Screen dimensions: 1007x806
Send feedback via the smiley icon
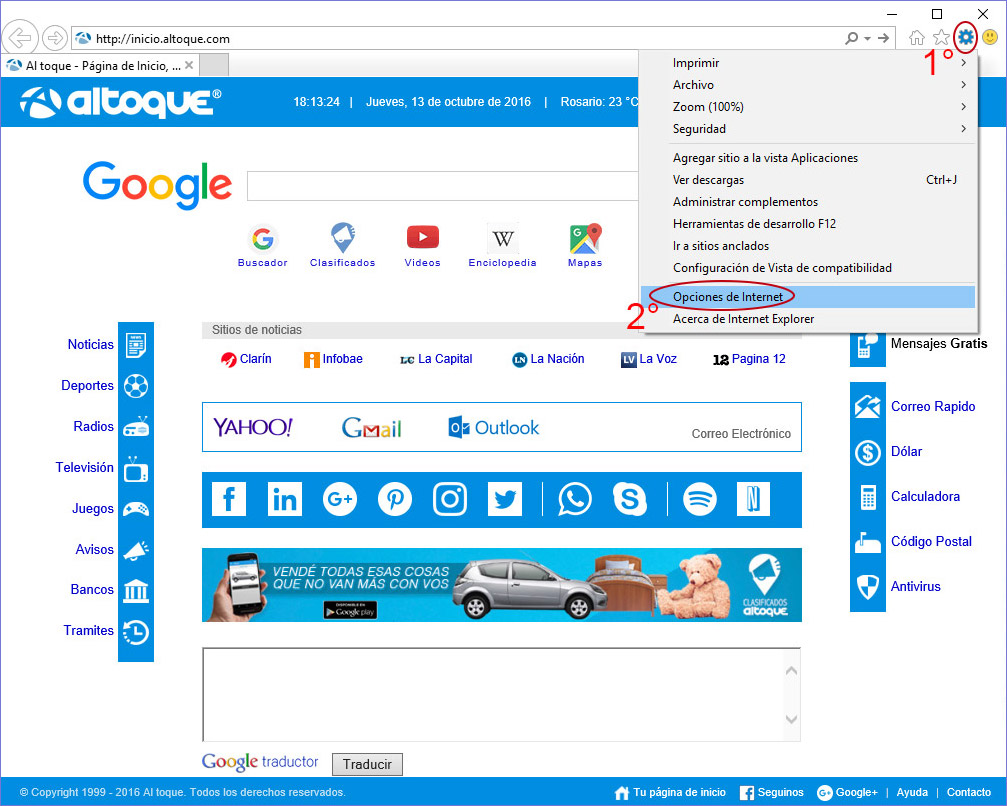click(990, 38)
